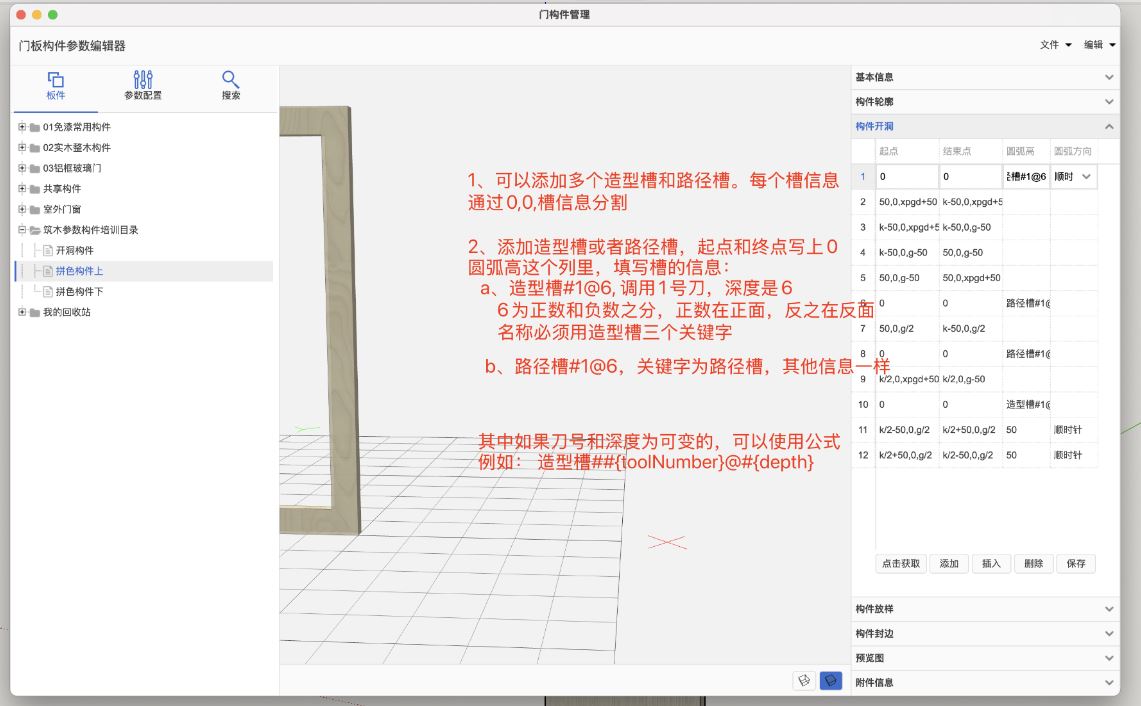Toggle the shaded display mode icon
Viewport: 1141px width, 706px height.
830,680
